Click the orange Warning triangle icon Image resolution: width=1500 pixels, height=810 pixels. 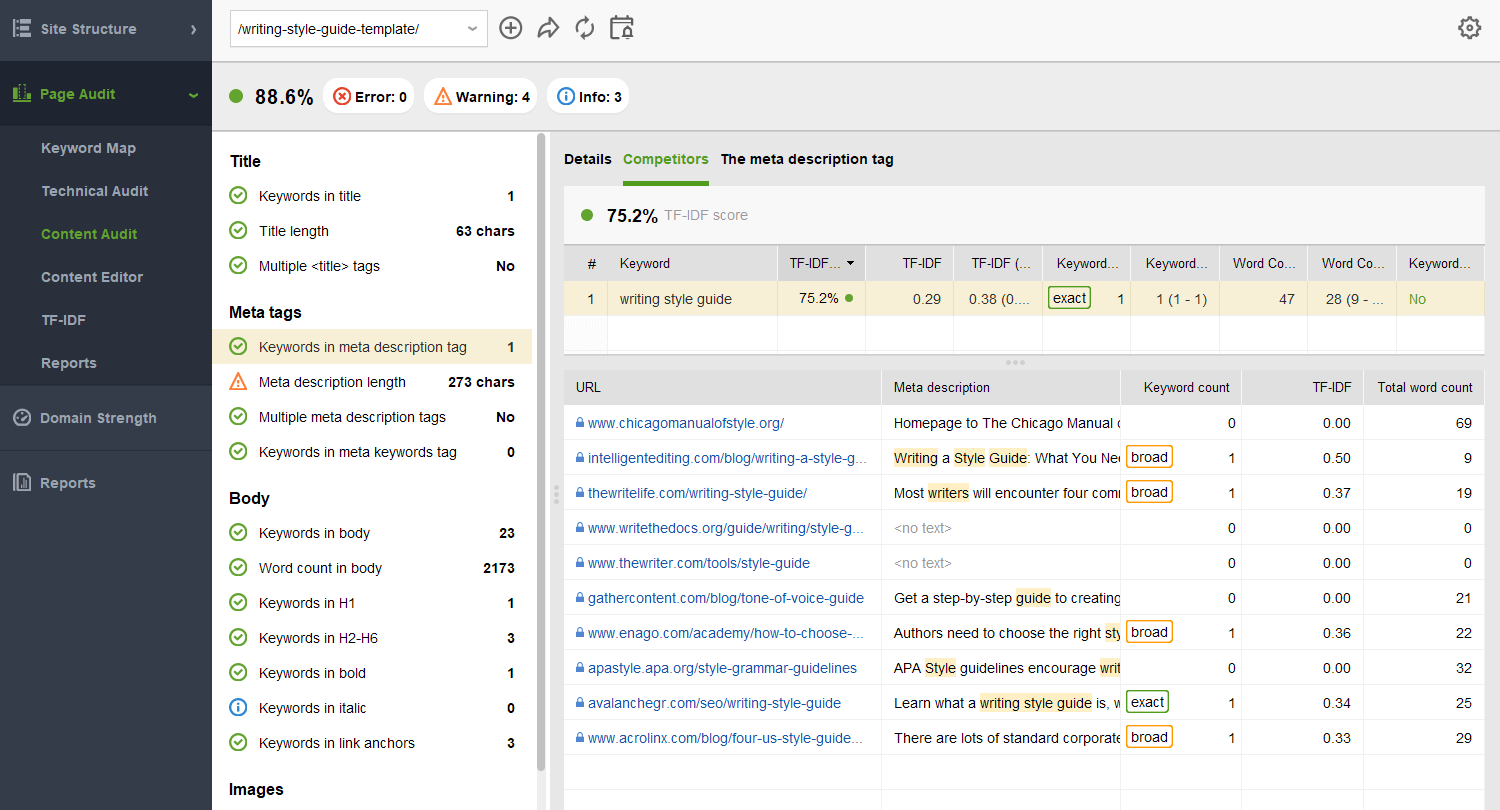(x=443, y=97)
